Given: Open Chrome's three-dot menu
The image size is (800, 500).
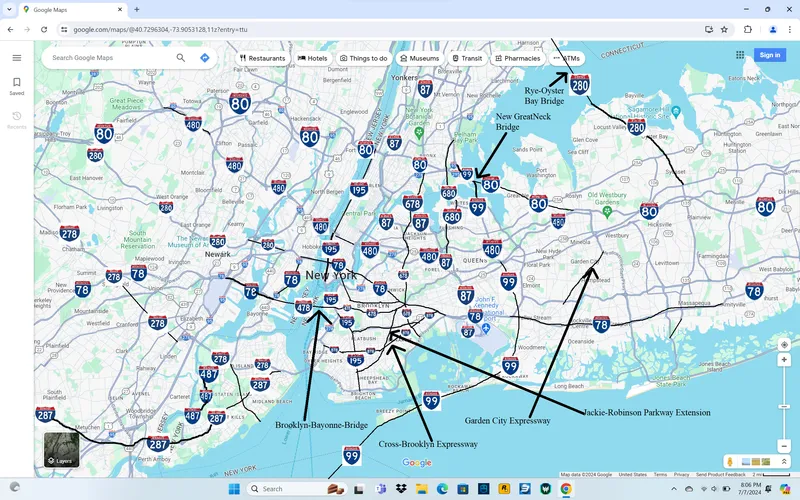Looking at the screenshot, I should coord(789,30).
